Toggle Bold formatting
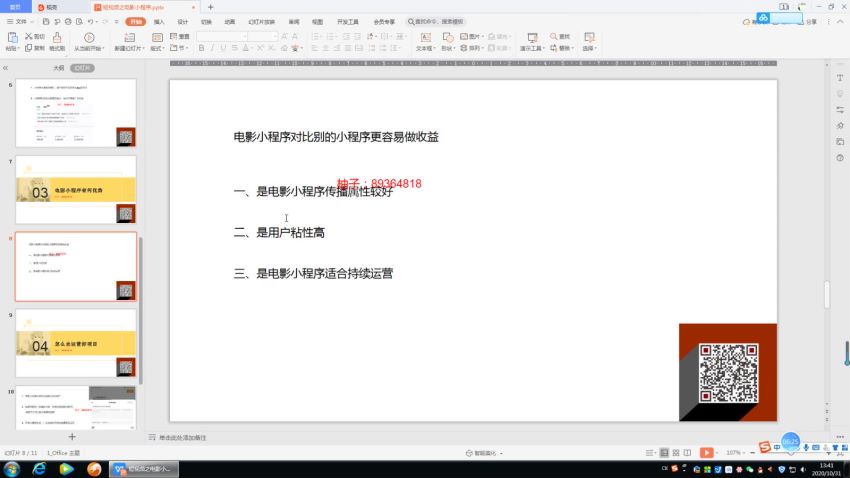The width and height of the screenshot is (850, 478). [x=201, y=48]
